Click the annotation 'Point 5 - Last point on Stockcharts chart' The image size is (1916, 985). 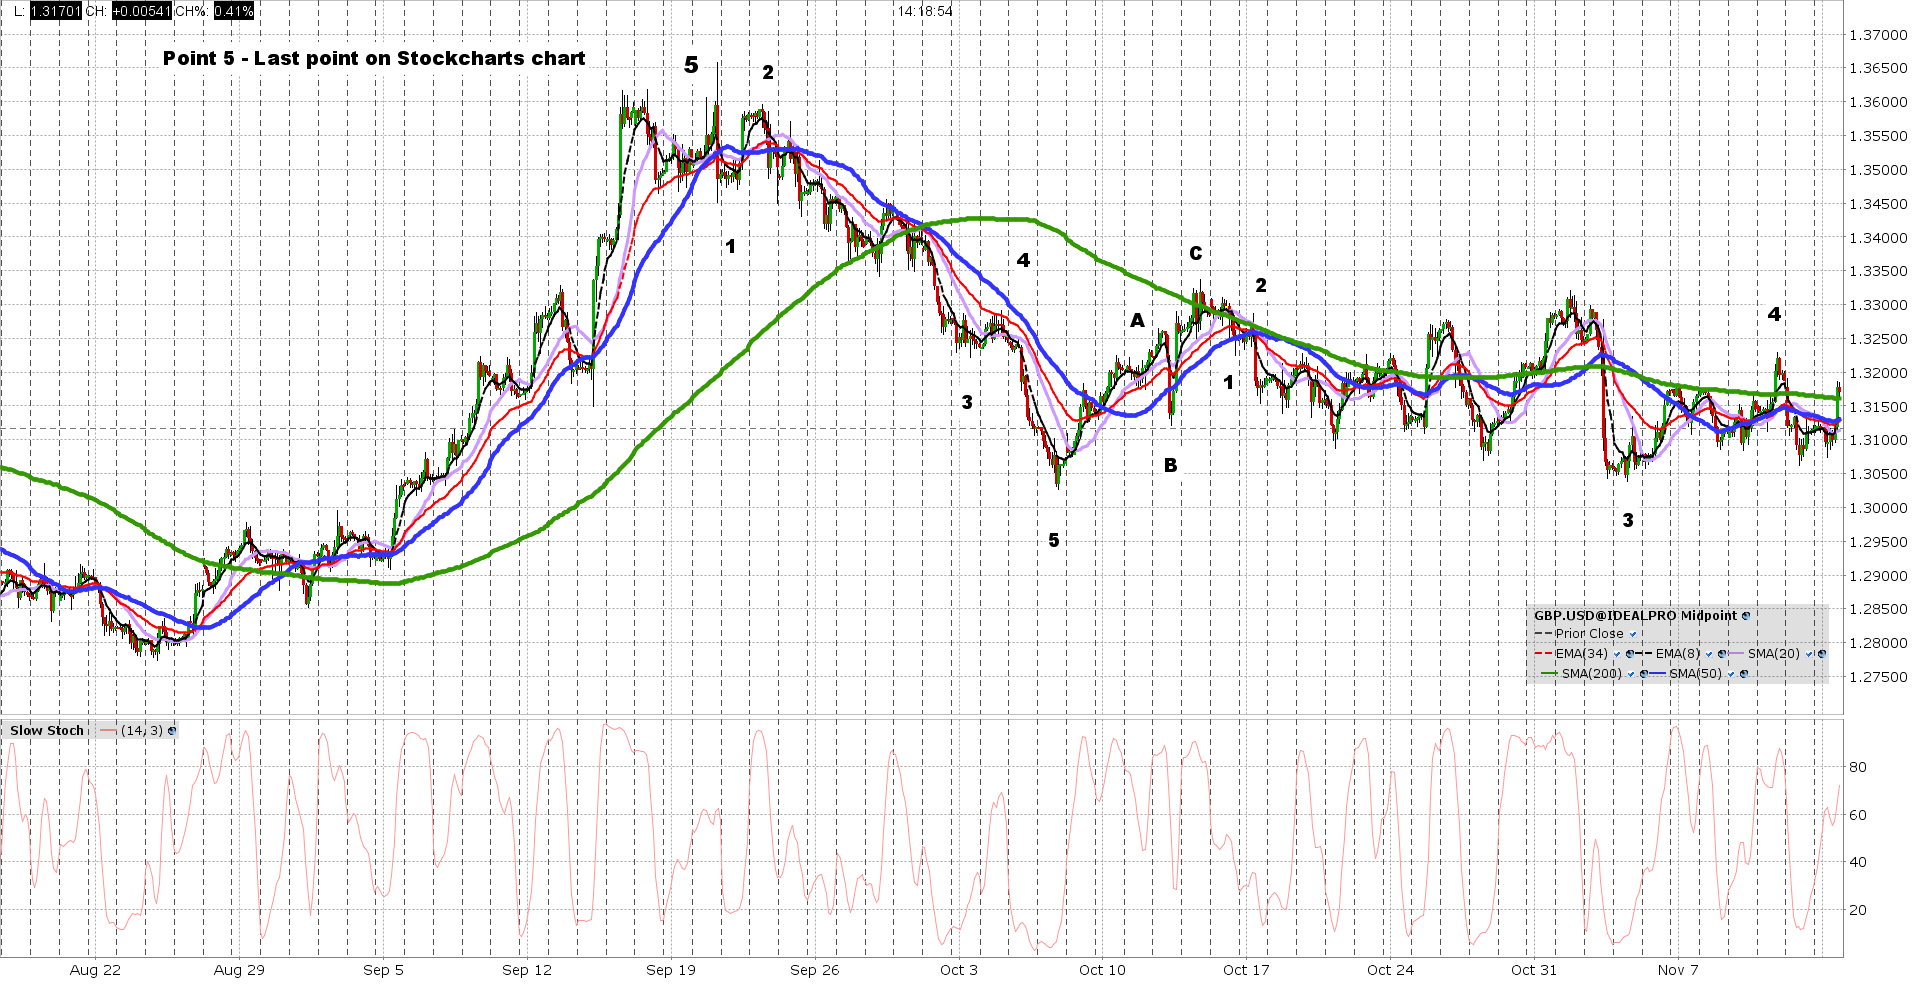[x=374, y=58]
